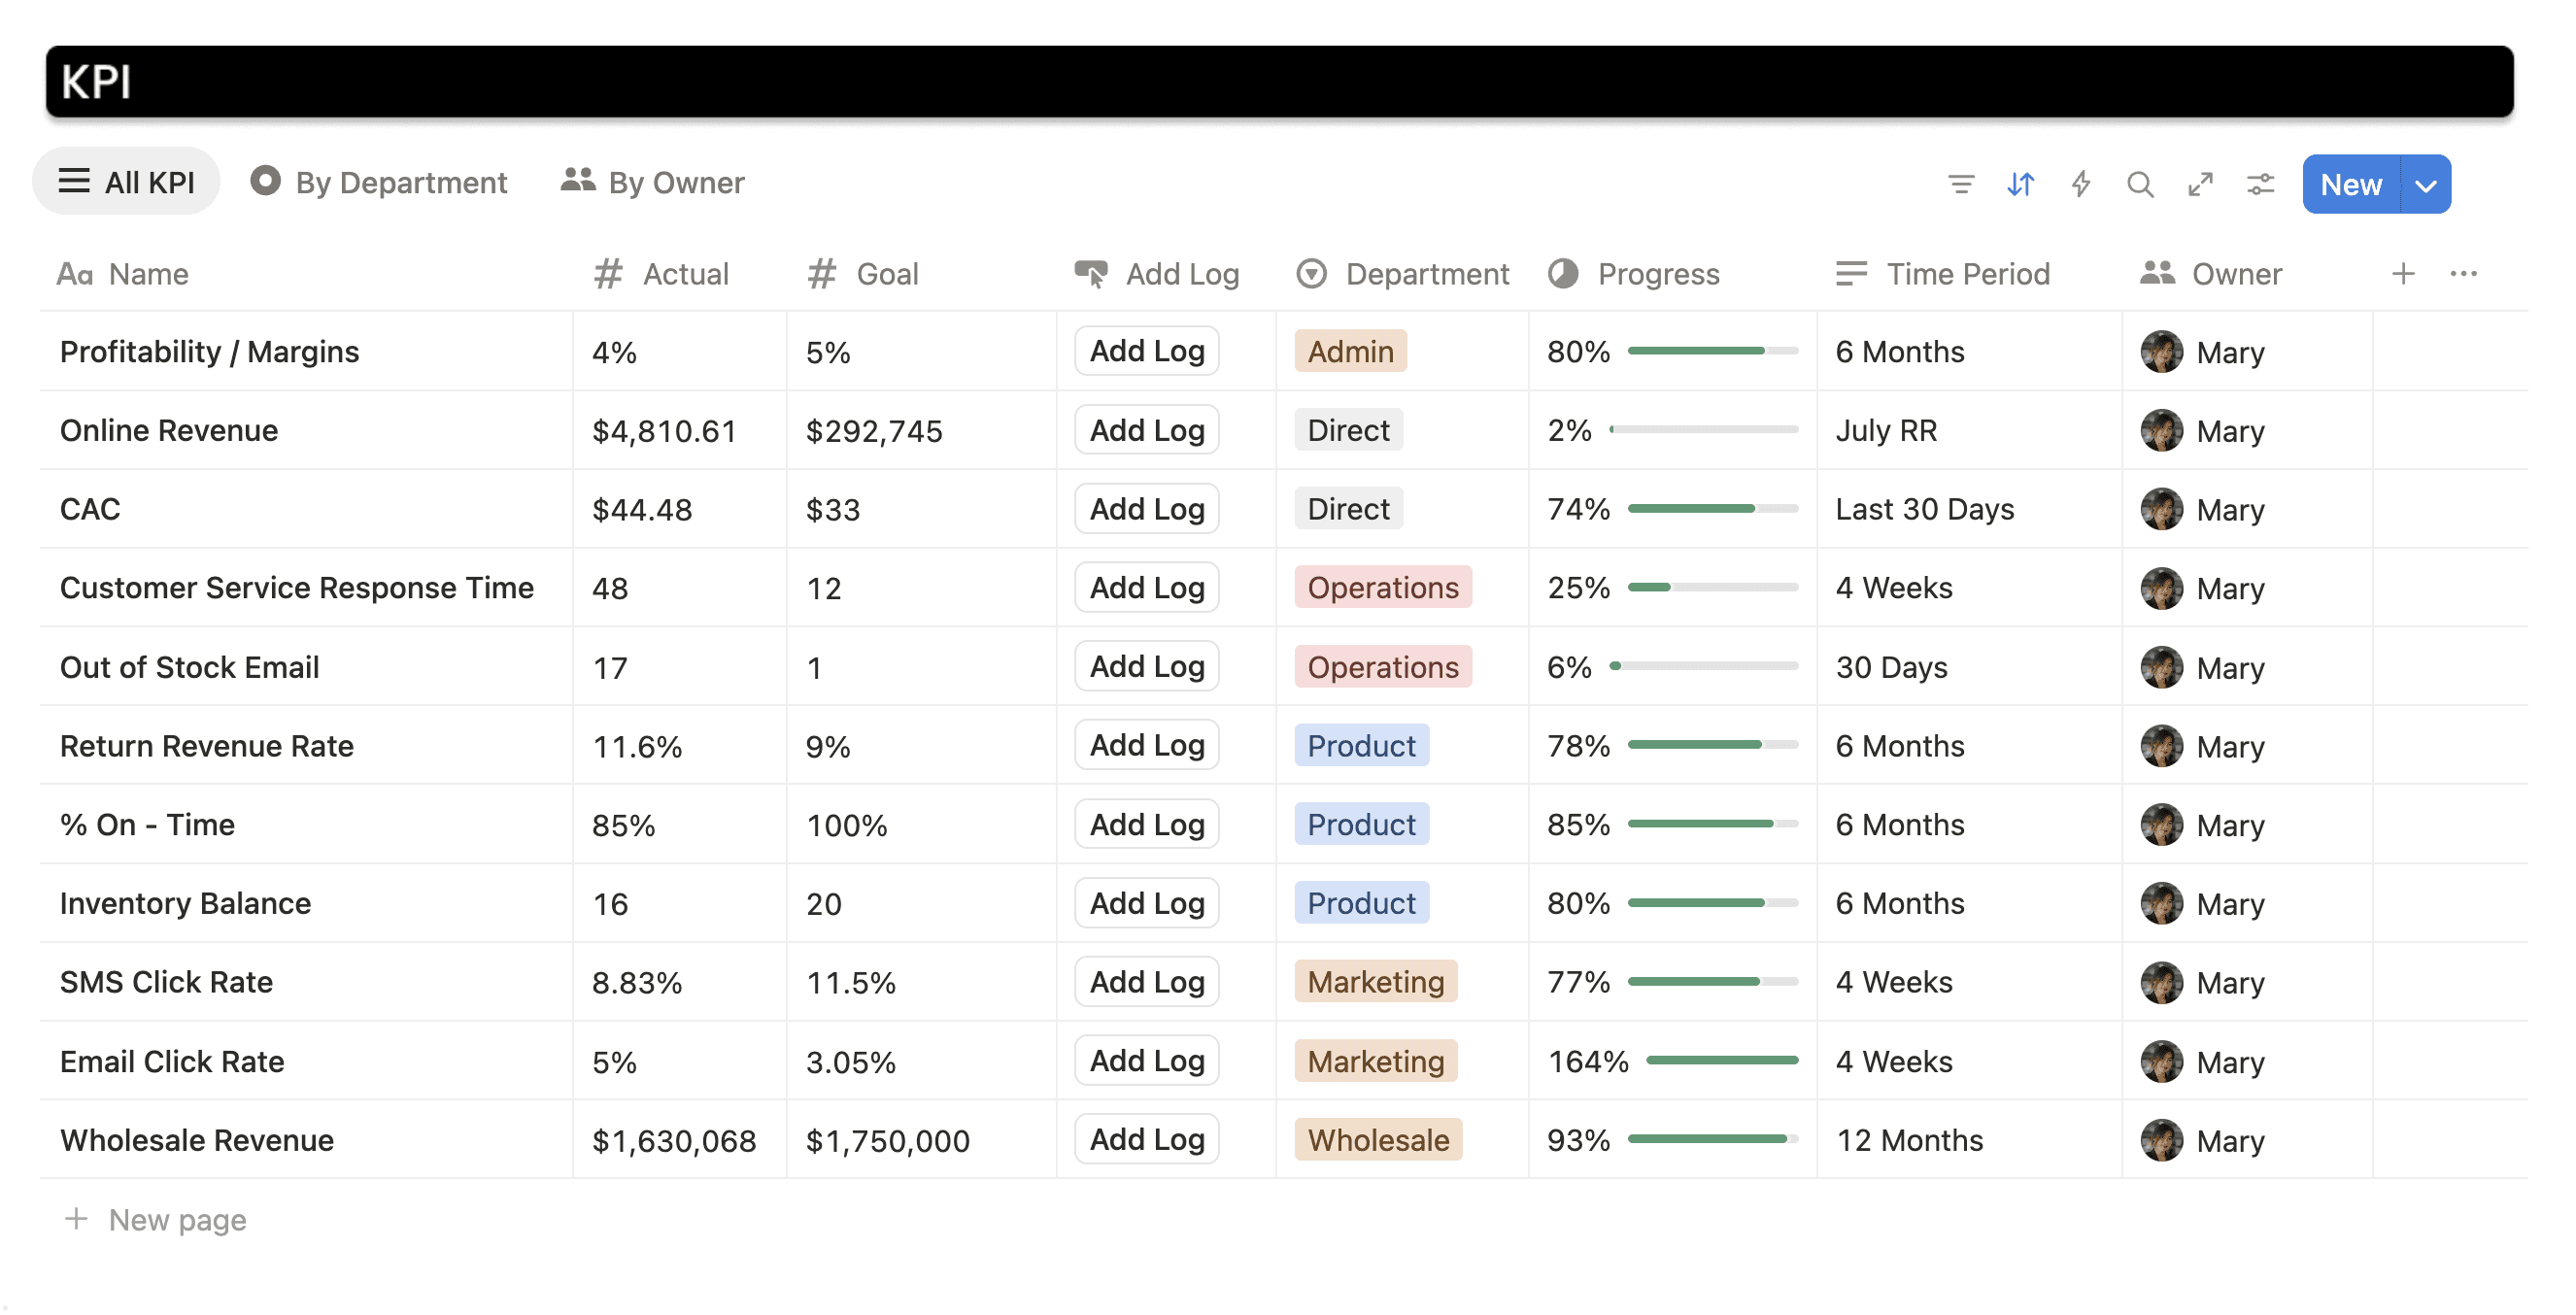
Task: Open the Department column header menu
Action: click(x=1402, y=274)
